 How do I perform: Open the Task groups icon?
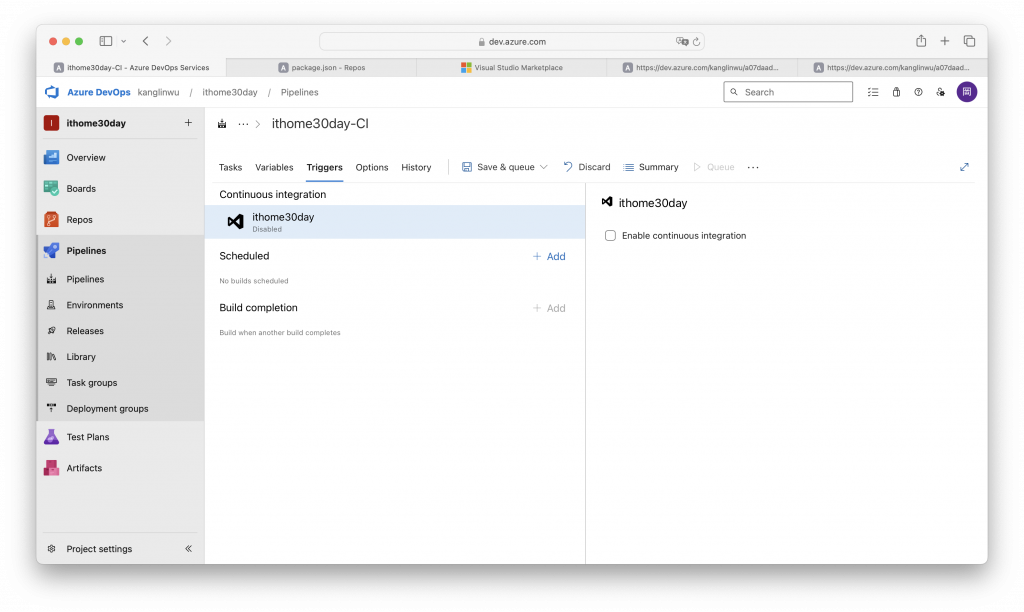pyautogui.click(x=52, y=383)
